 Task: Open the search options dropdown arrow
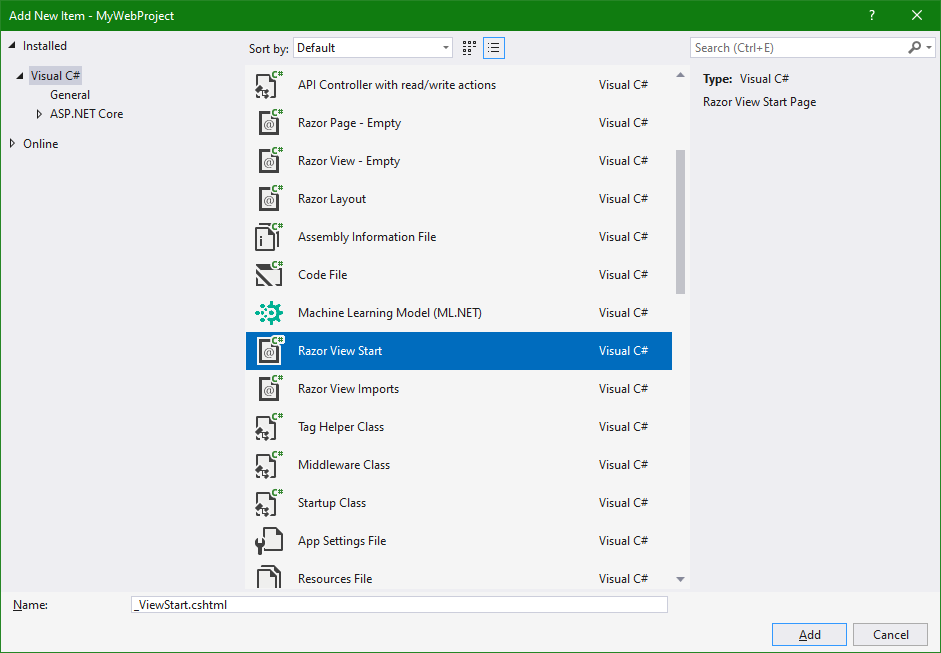point(929,47)
